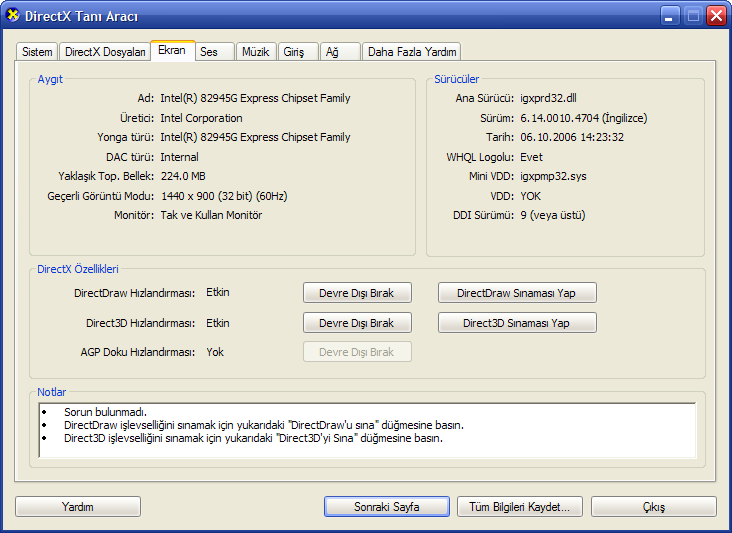The image size is (732, 533).
Task: Click the '224.0 MB' memory value
Action: click(x=183, y=176)
